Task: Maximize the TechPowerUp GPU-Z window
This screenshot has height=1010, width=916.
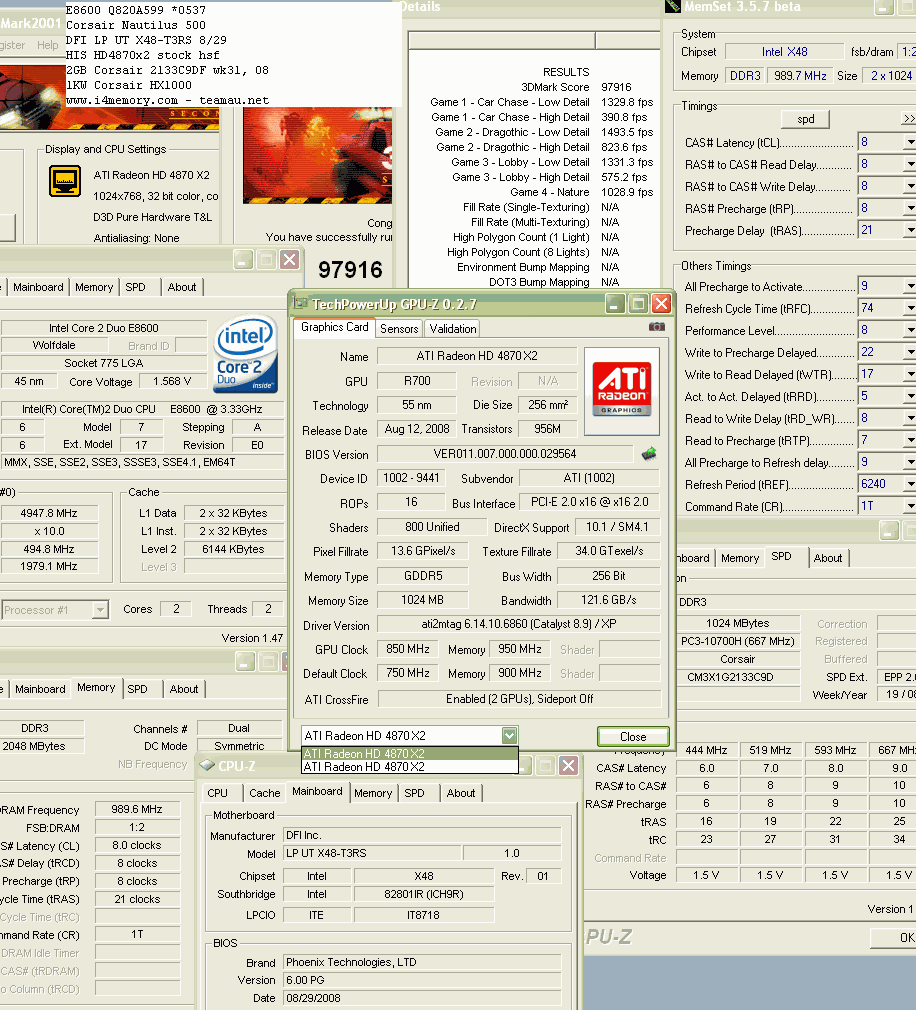Action: pos(638,303)
